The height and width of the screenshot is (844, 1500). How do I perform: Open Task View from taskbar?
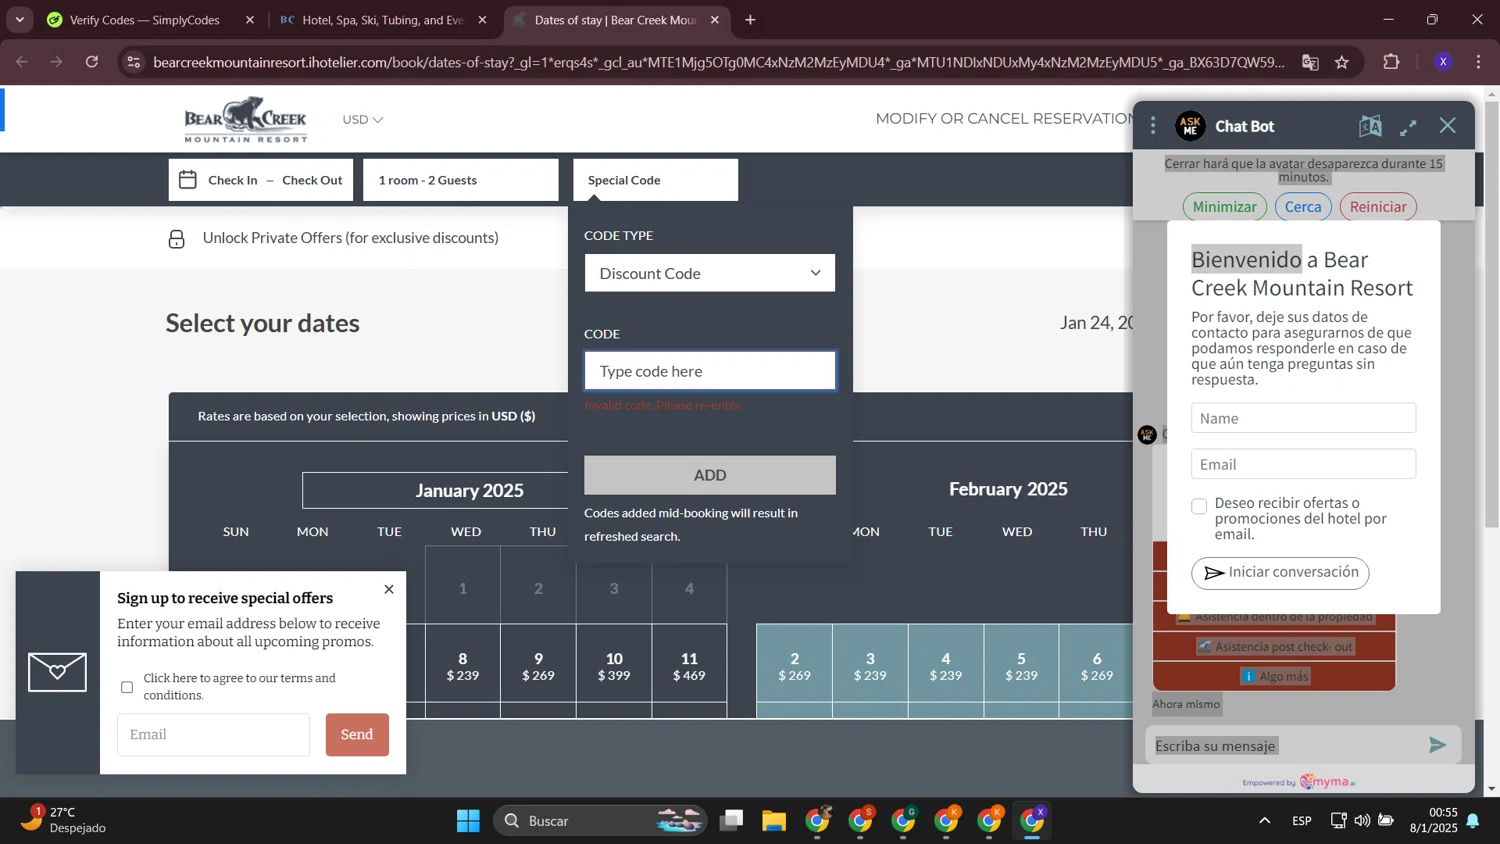[x=732, y=821]
